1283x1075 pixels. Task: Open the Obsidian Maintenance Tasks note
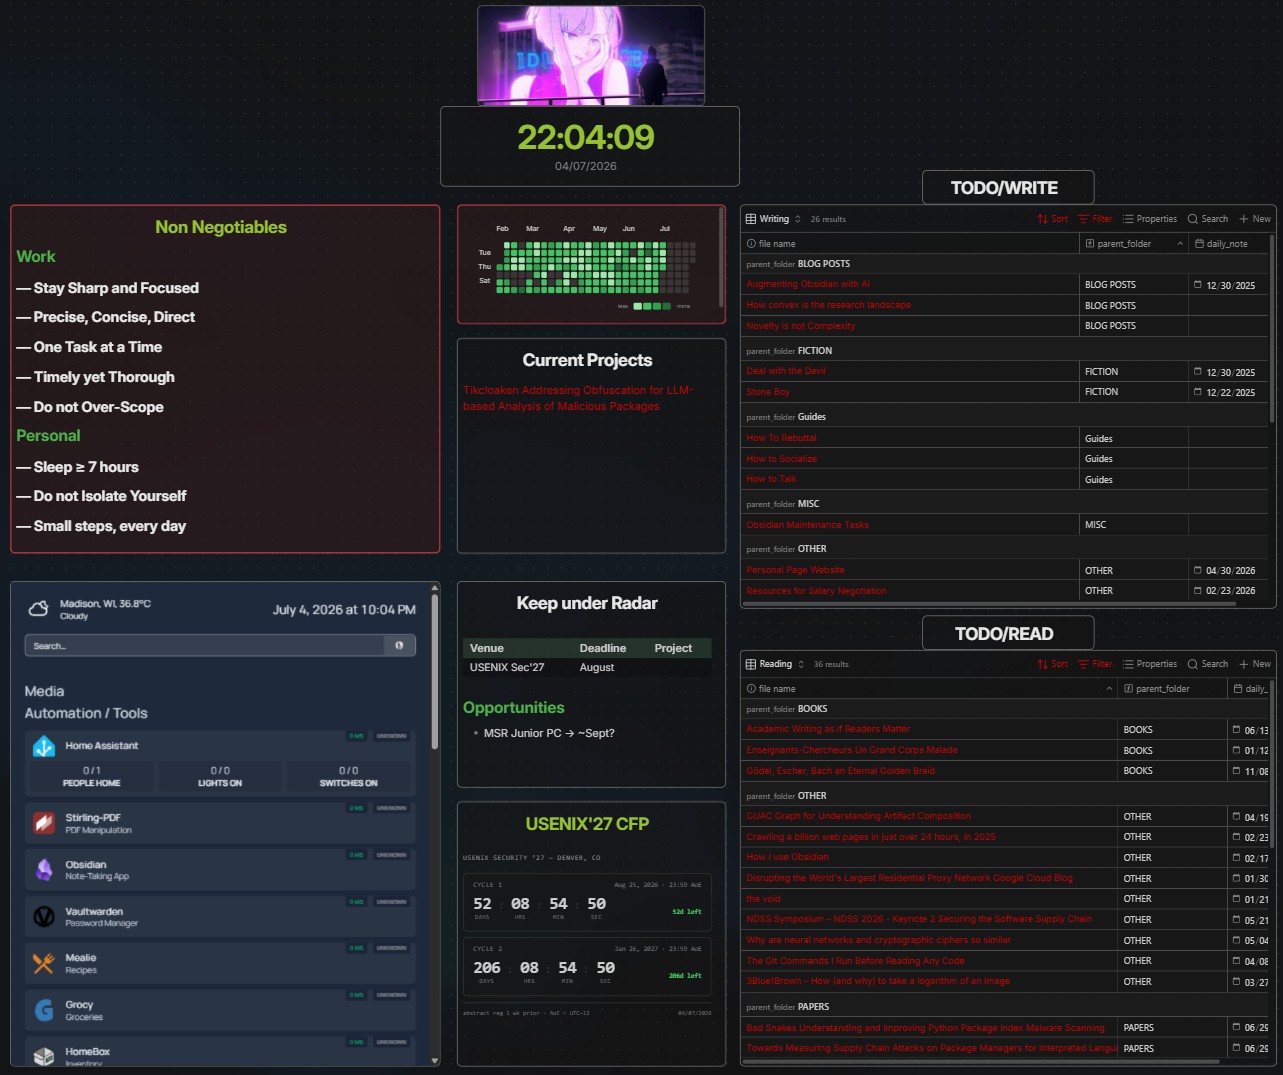(x=807, y=525)
